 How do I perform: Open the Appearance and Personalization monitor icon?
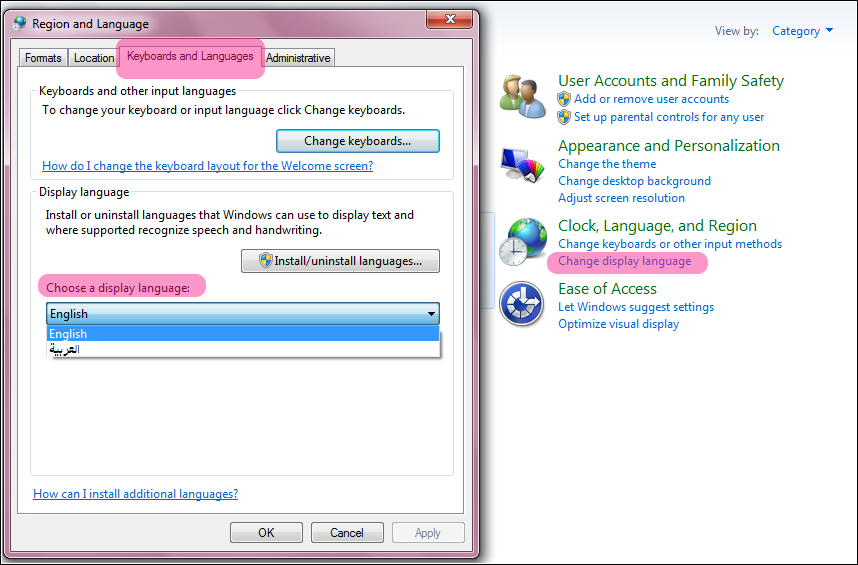522,165
